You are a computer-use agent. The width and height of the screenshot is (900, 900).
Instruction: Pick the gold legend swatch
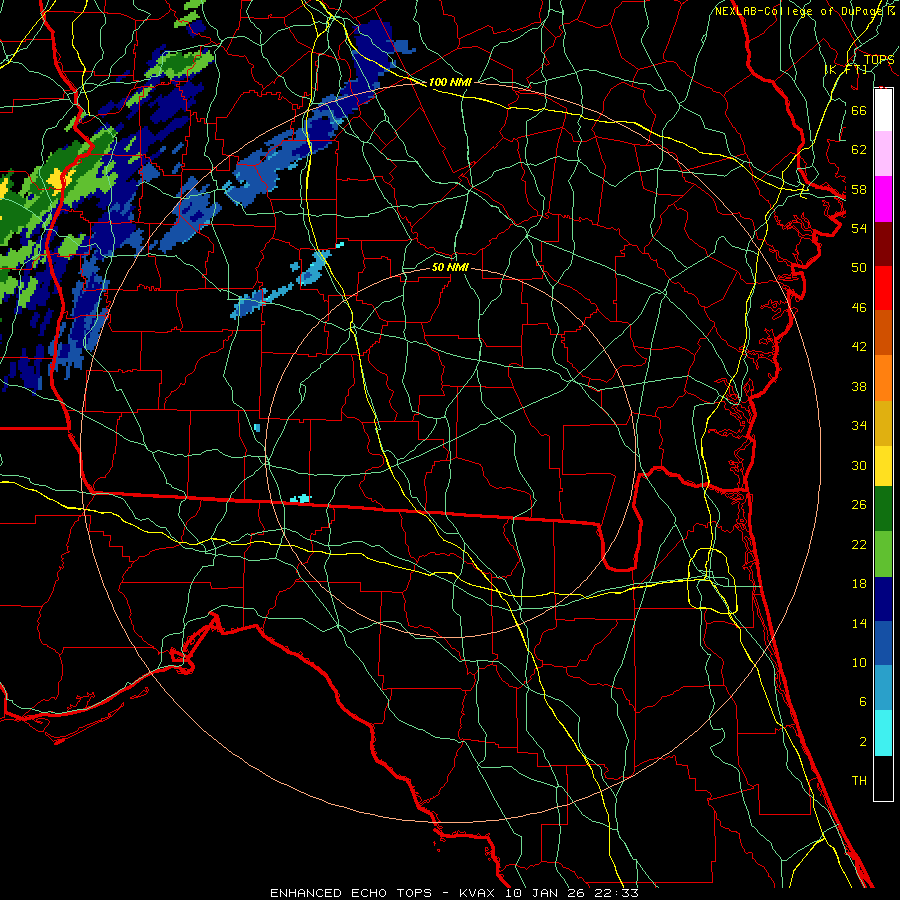(883, 423)
